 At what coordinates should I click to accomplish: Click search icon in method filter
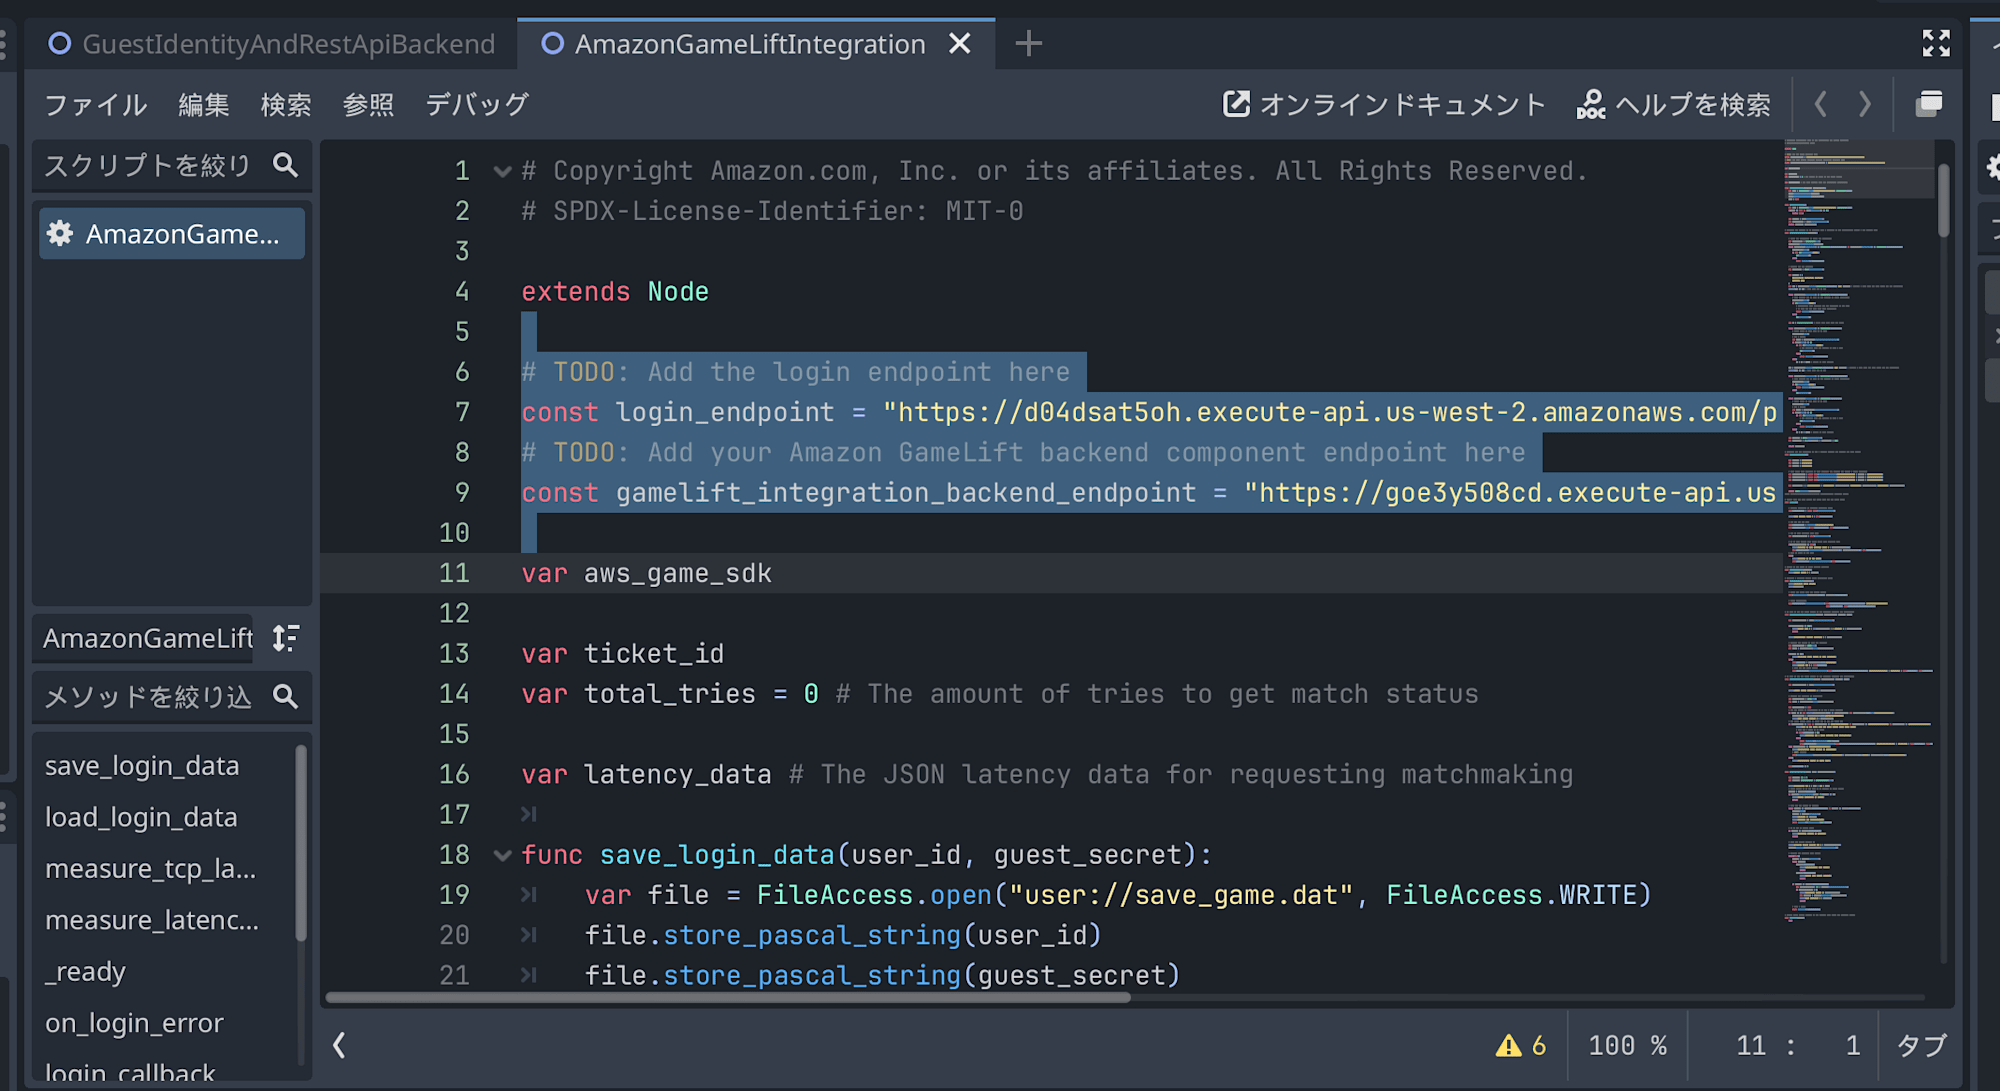click(x=286, y=697)
